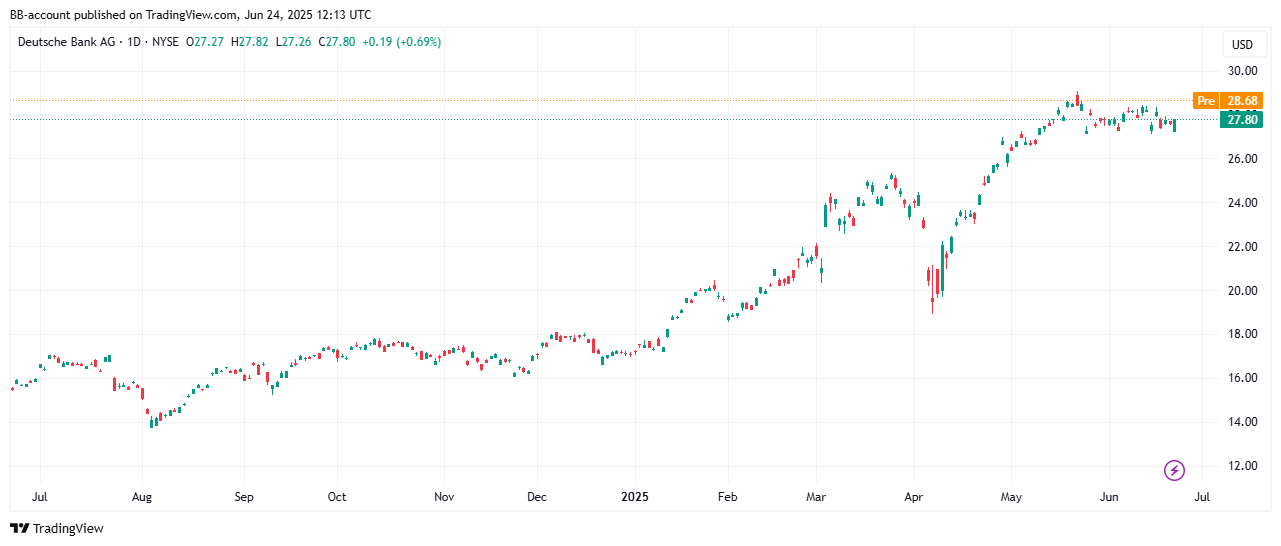Click the close value C27.80

point(336,42)
